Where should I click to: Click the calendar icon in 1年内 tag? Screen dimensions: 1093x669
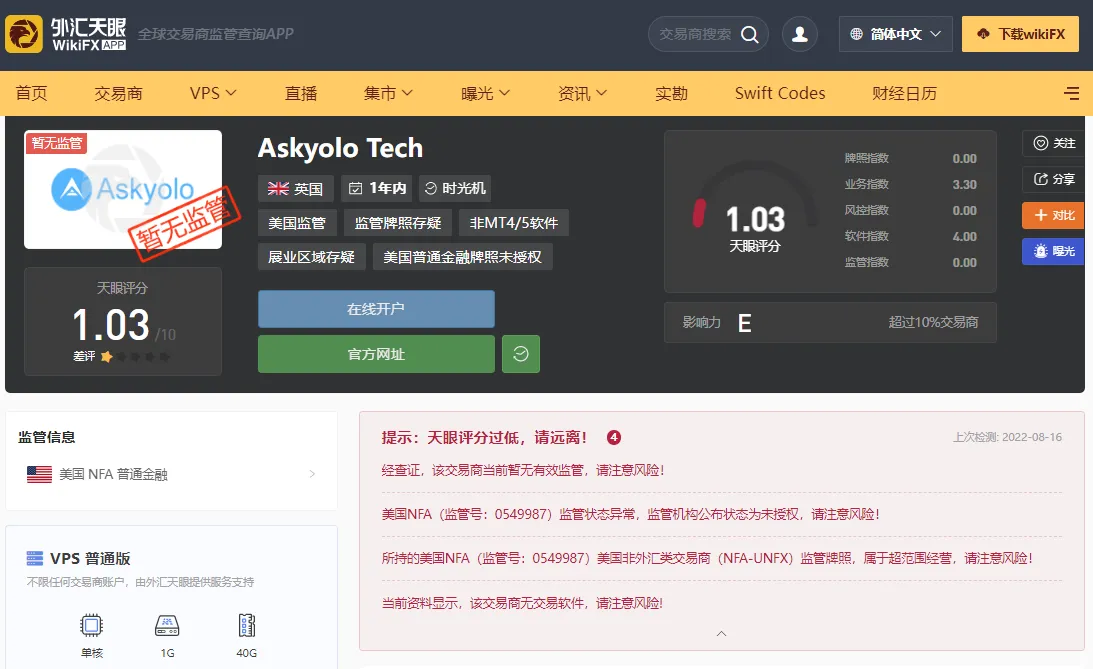[x=356, y=188]
